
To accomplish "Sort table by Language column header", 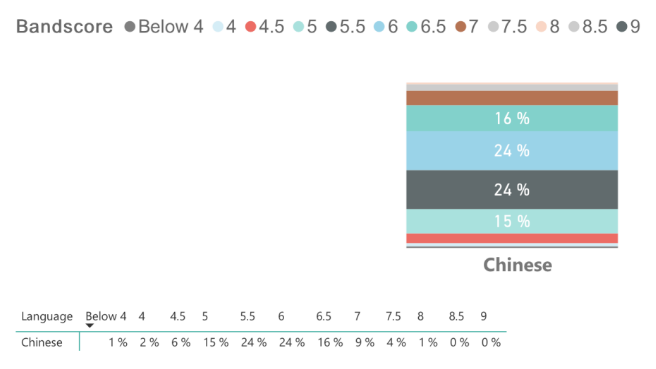I will [47, 316].
